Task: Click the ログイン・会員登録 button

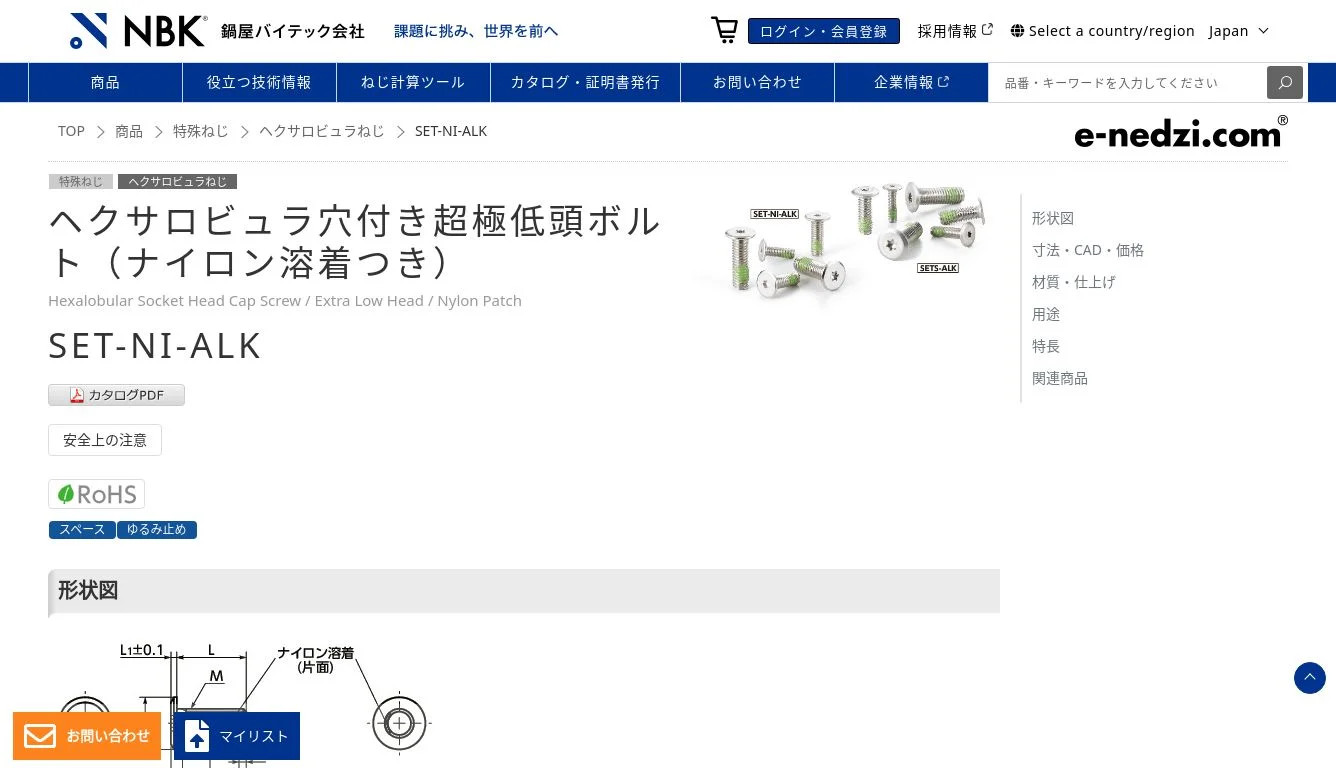Action: point(824,31)
